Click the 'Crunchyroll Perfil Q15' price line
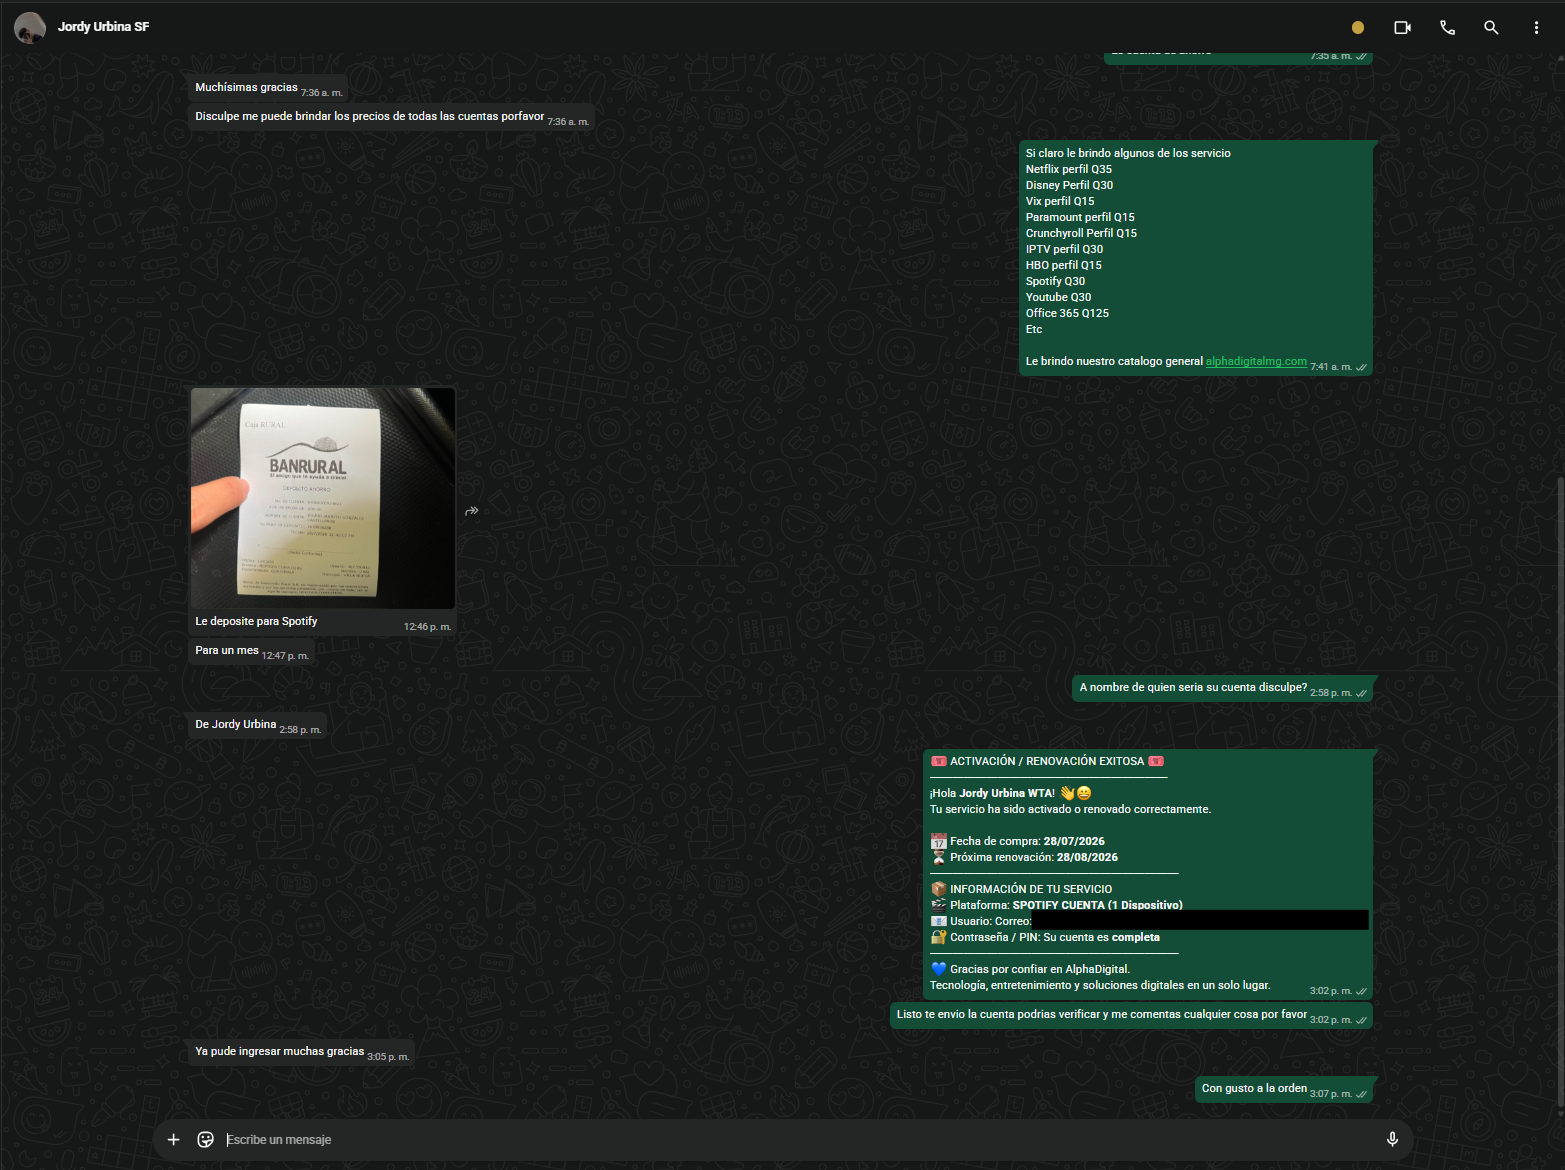 point(1081,233)
